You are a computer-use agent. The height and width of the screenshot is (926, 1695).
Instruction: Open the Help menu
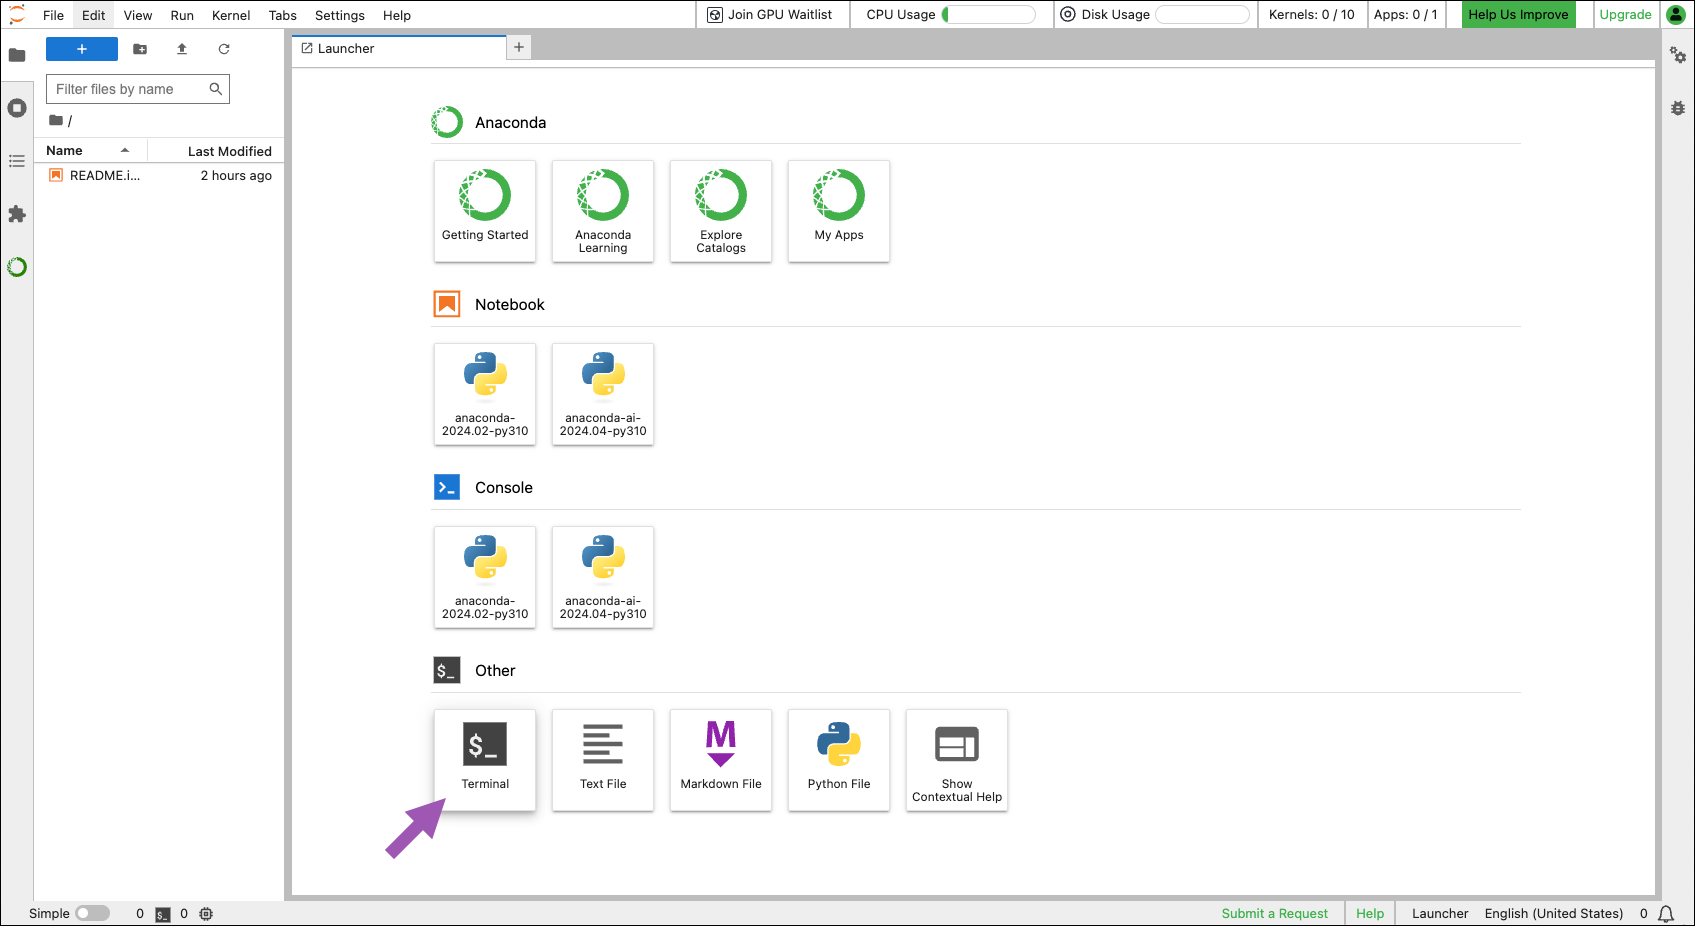click(x=397, y=15)
